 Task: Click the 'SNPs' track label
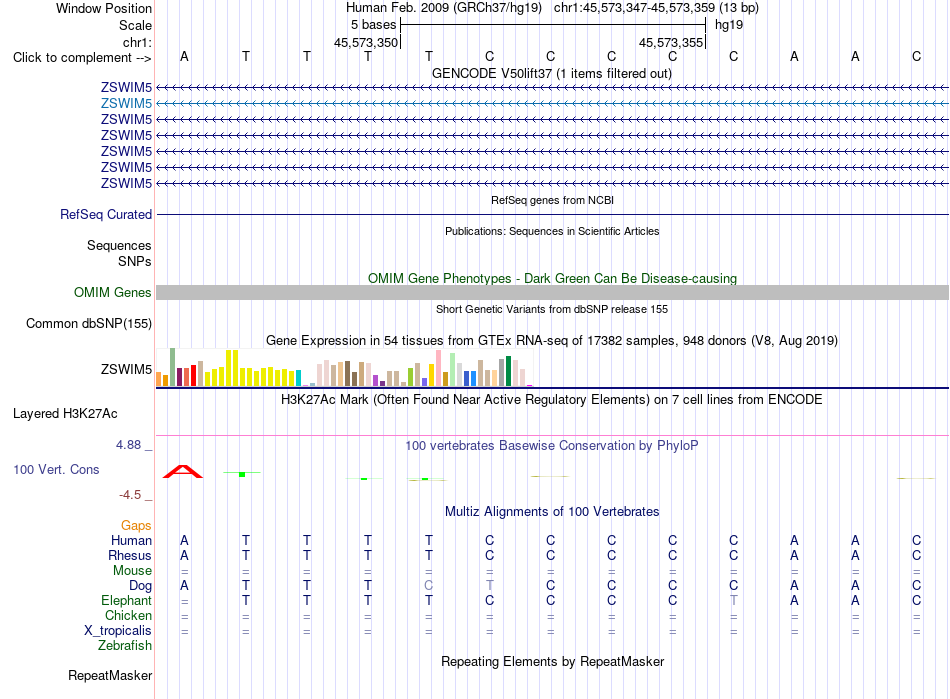(x=135, y=261)
